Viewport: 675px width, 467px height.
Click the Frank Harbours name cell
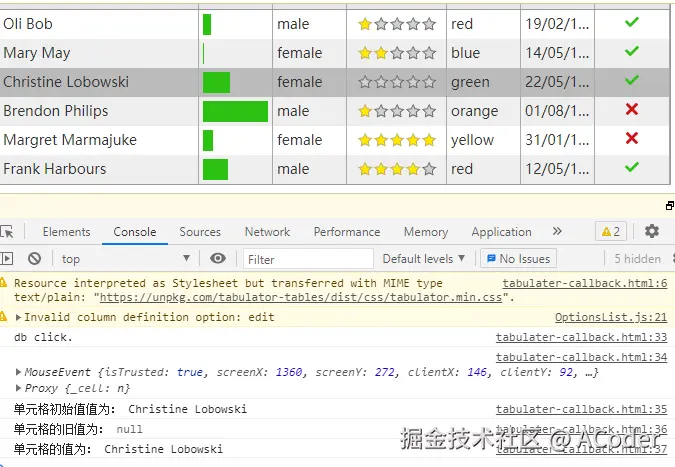[x=99, y=169]
